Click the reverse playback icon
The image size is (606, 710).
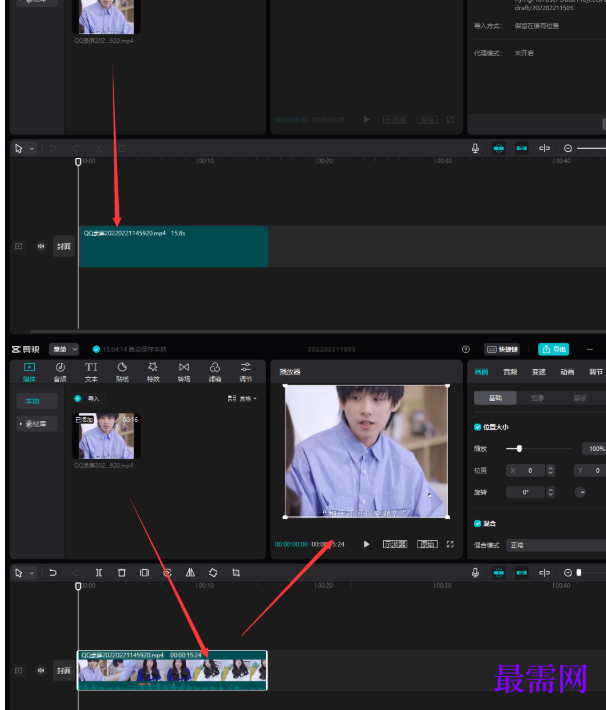pos(167,573)
